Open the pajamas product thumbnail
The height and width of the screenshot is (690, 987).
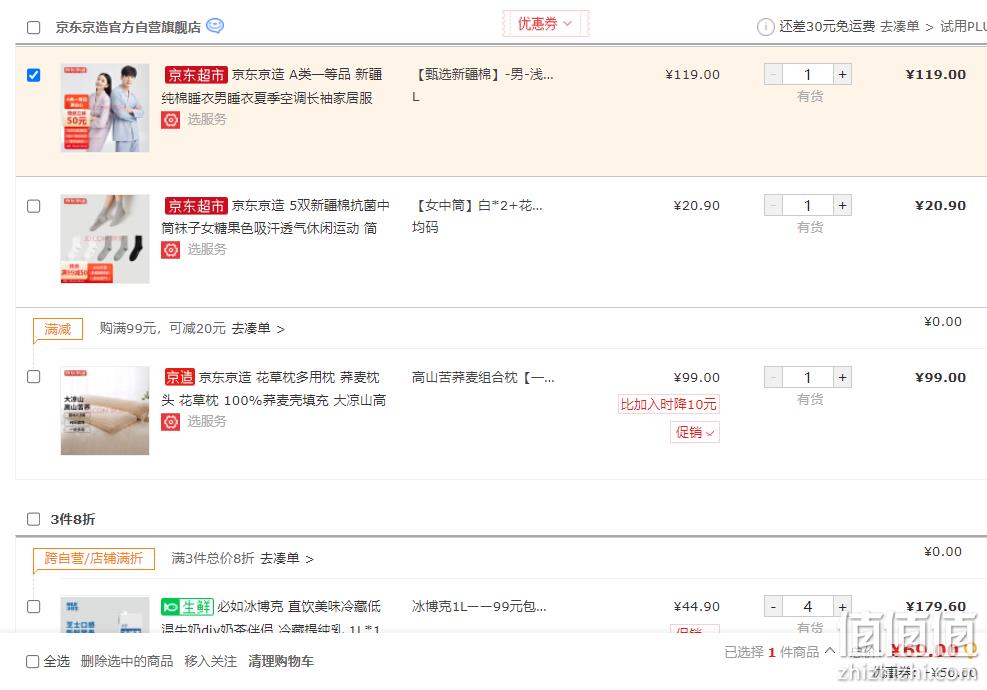click(105, 108)
